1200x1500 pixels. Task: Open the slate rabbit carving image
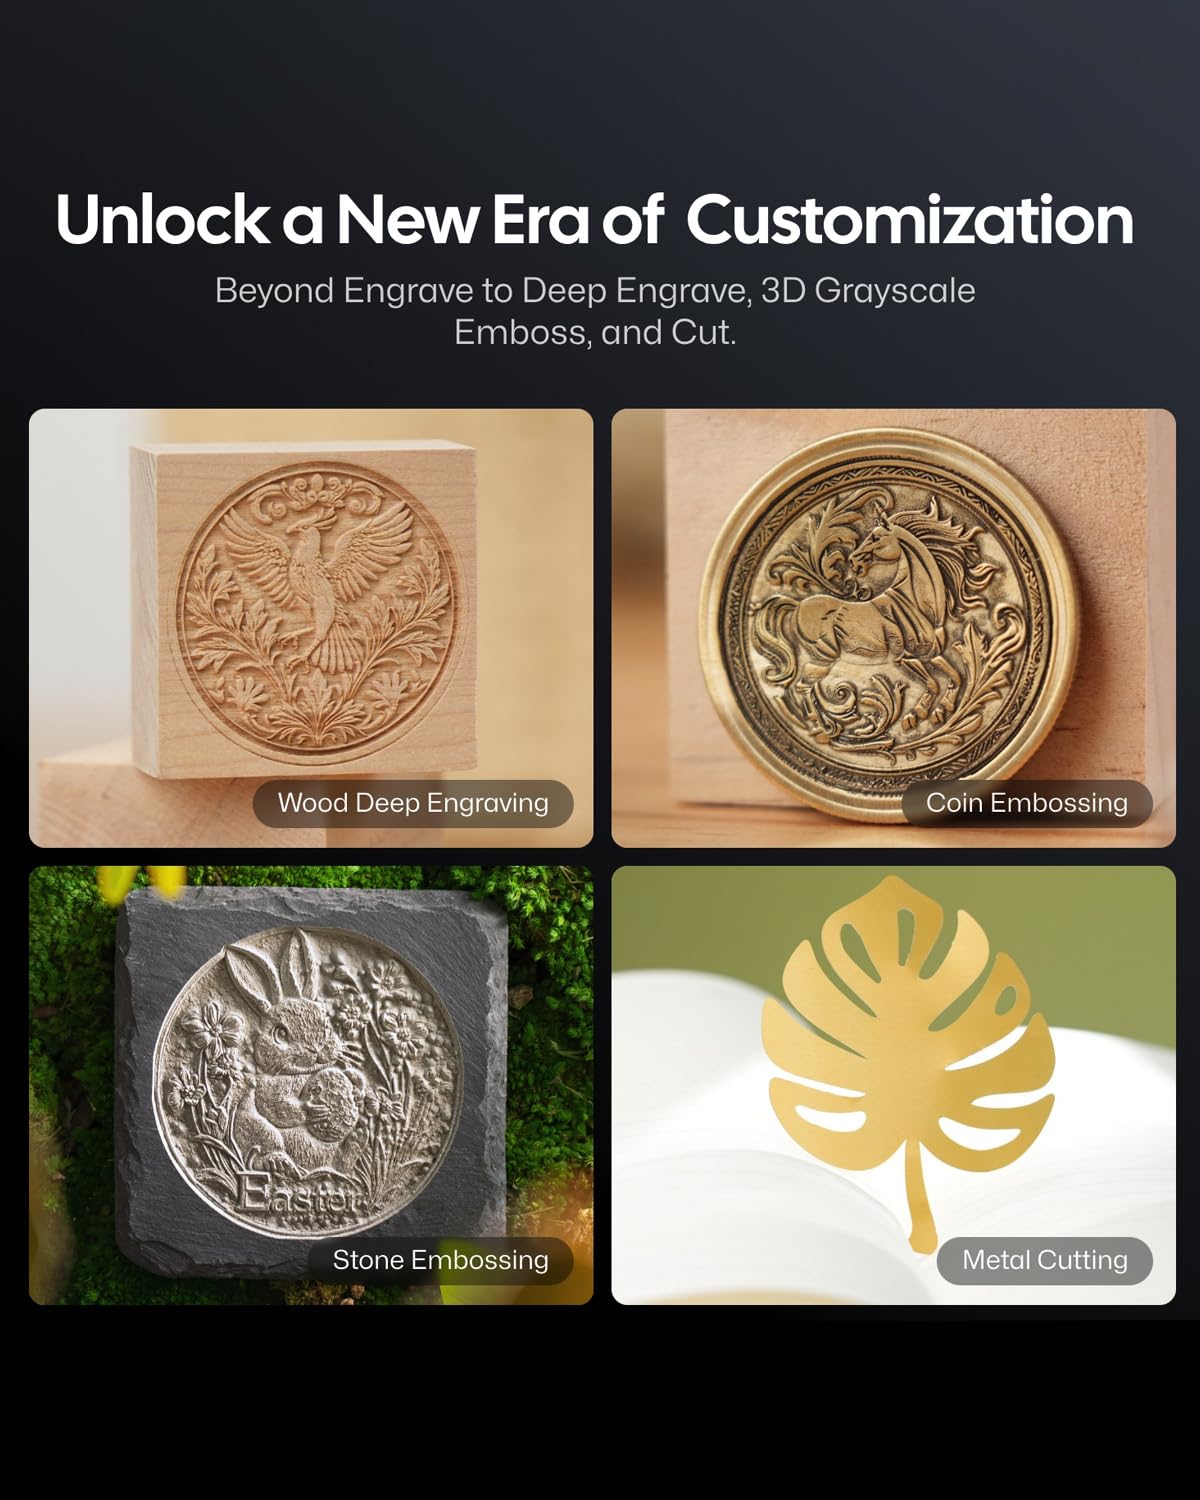coord(311,1085)
